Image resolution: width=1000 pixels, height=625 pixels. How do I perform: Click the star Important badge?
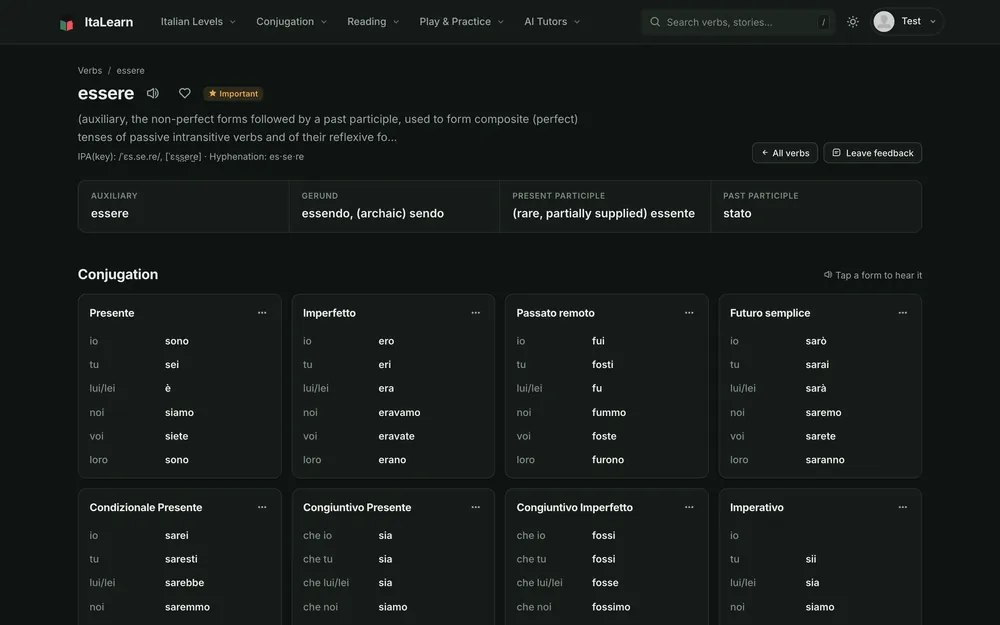(x=233, y=94)
